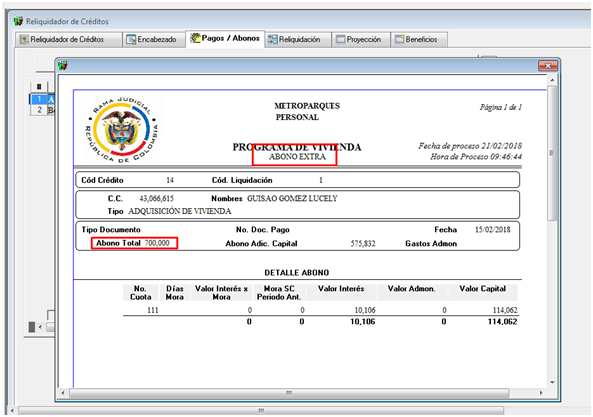Click the GUISAO GOMEZ LUCELY name

pyautogui.click(x=292, y=198)
